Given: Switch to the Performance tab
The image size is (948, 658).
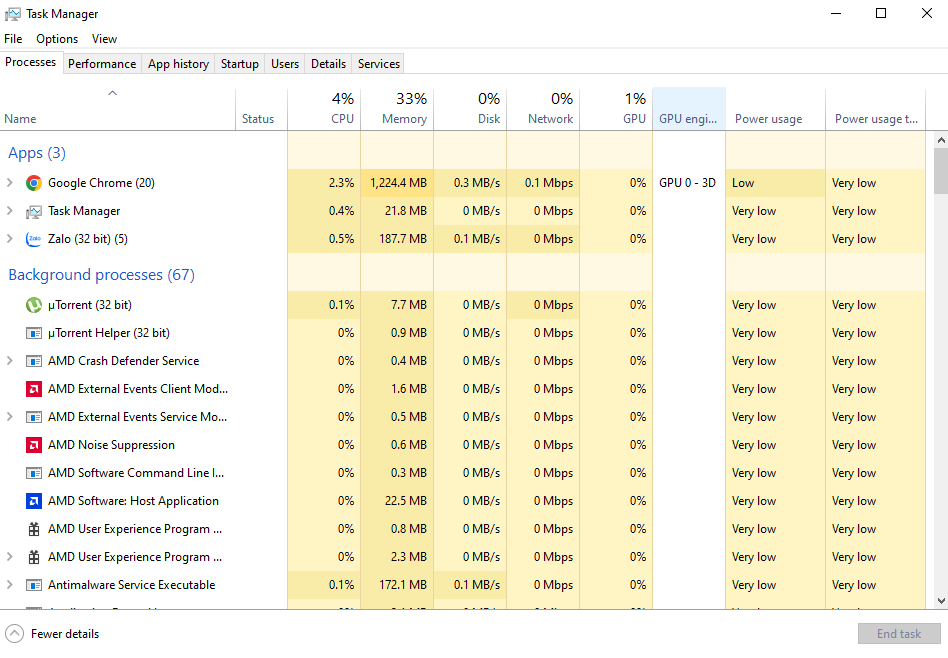Looking at the screenshot, I should 102,64.
